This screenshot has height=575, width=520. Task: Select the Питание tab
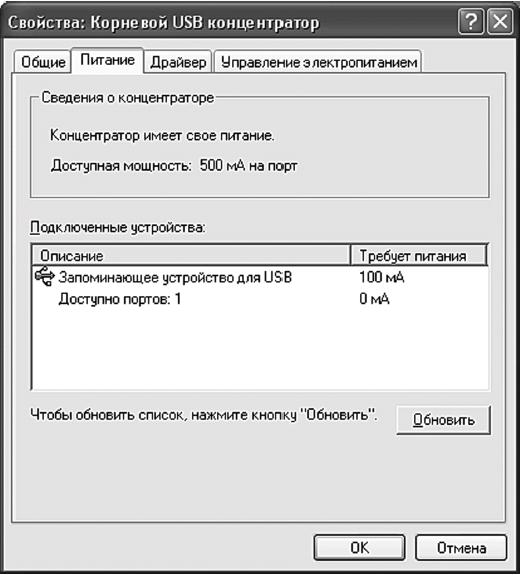[107, 61]
